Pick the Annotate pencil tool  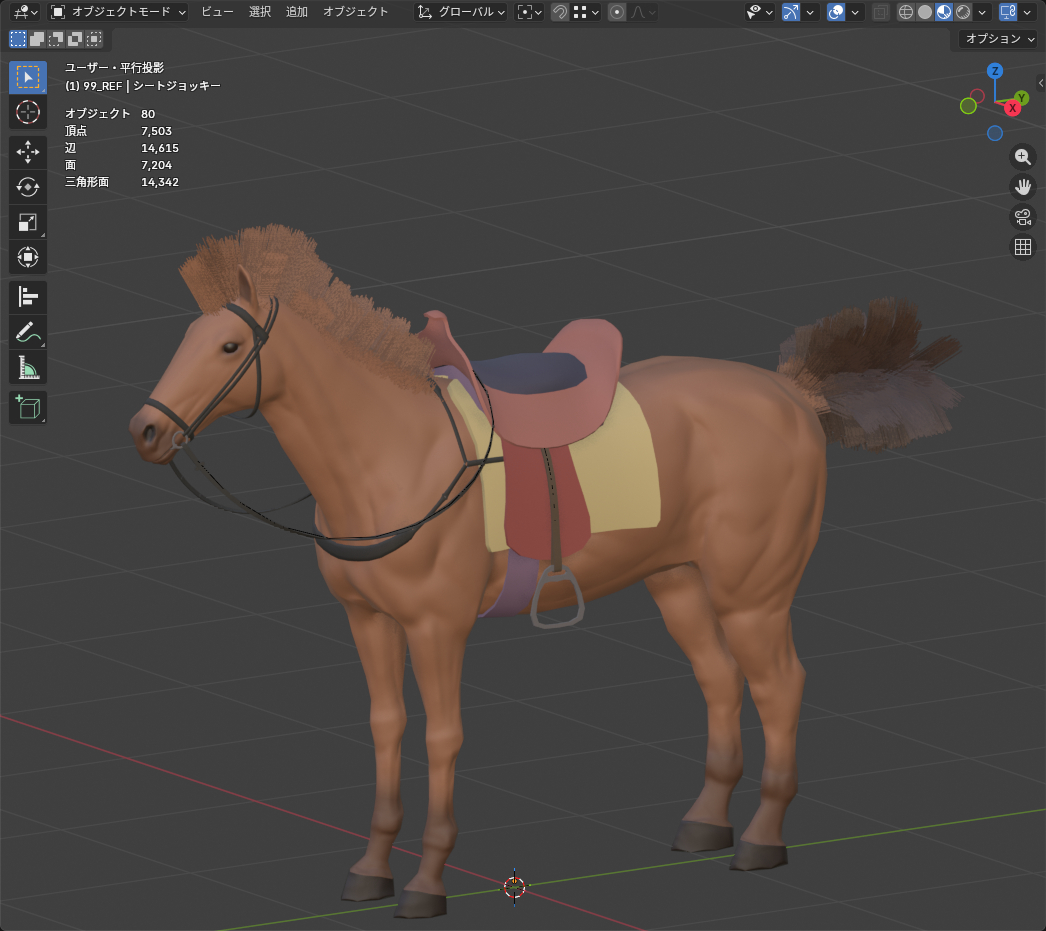(x=28, y=332)
